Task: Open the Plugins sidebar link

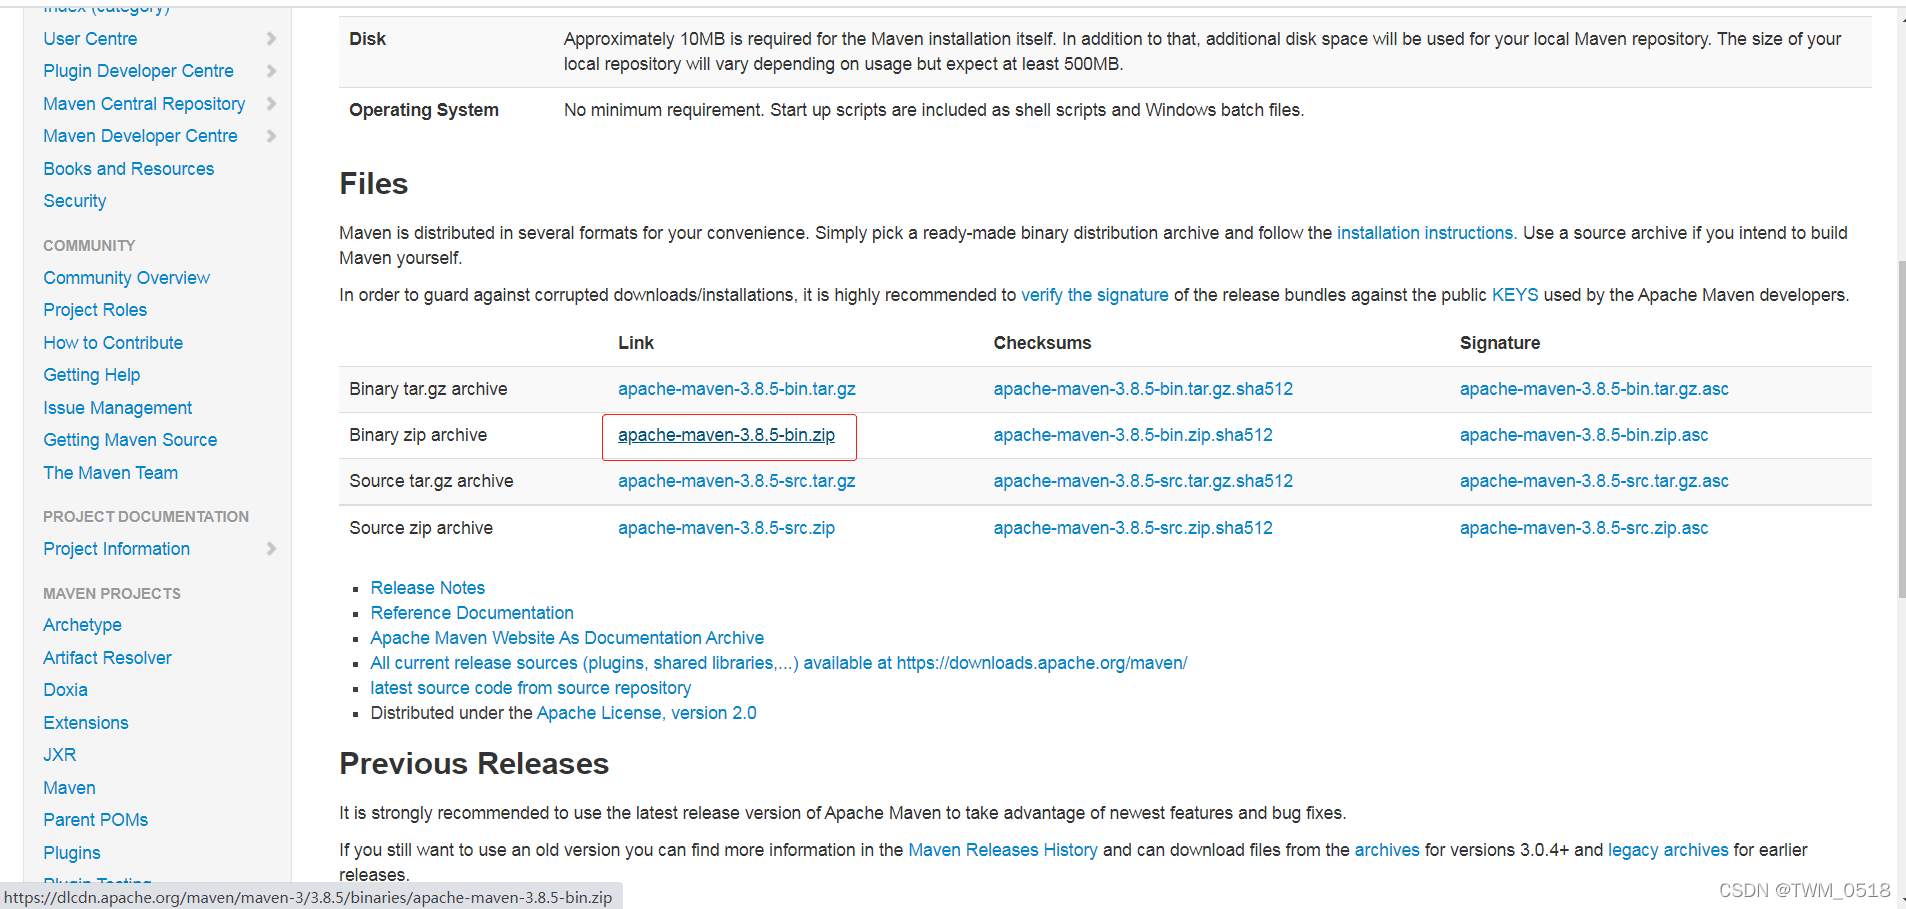Action: (x=71, y=853)
